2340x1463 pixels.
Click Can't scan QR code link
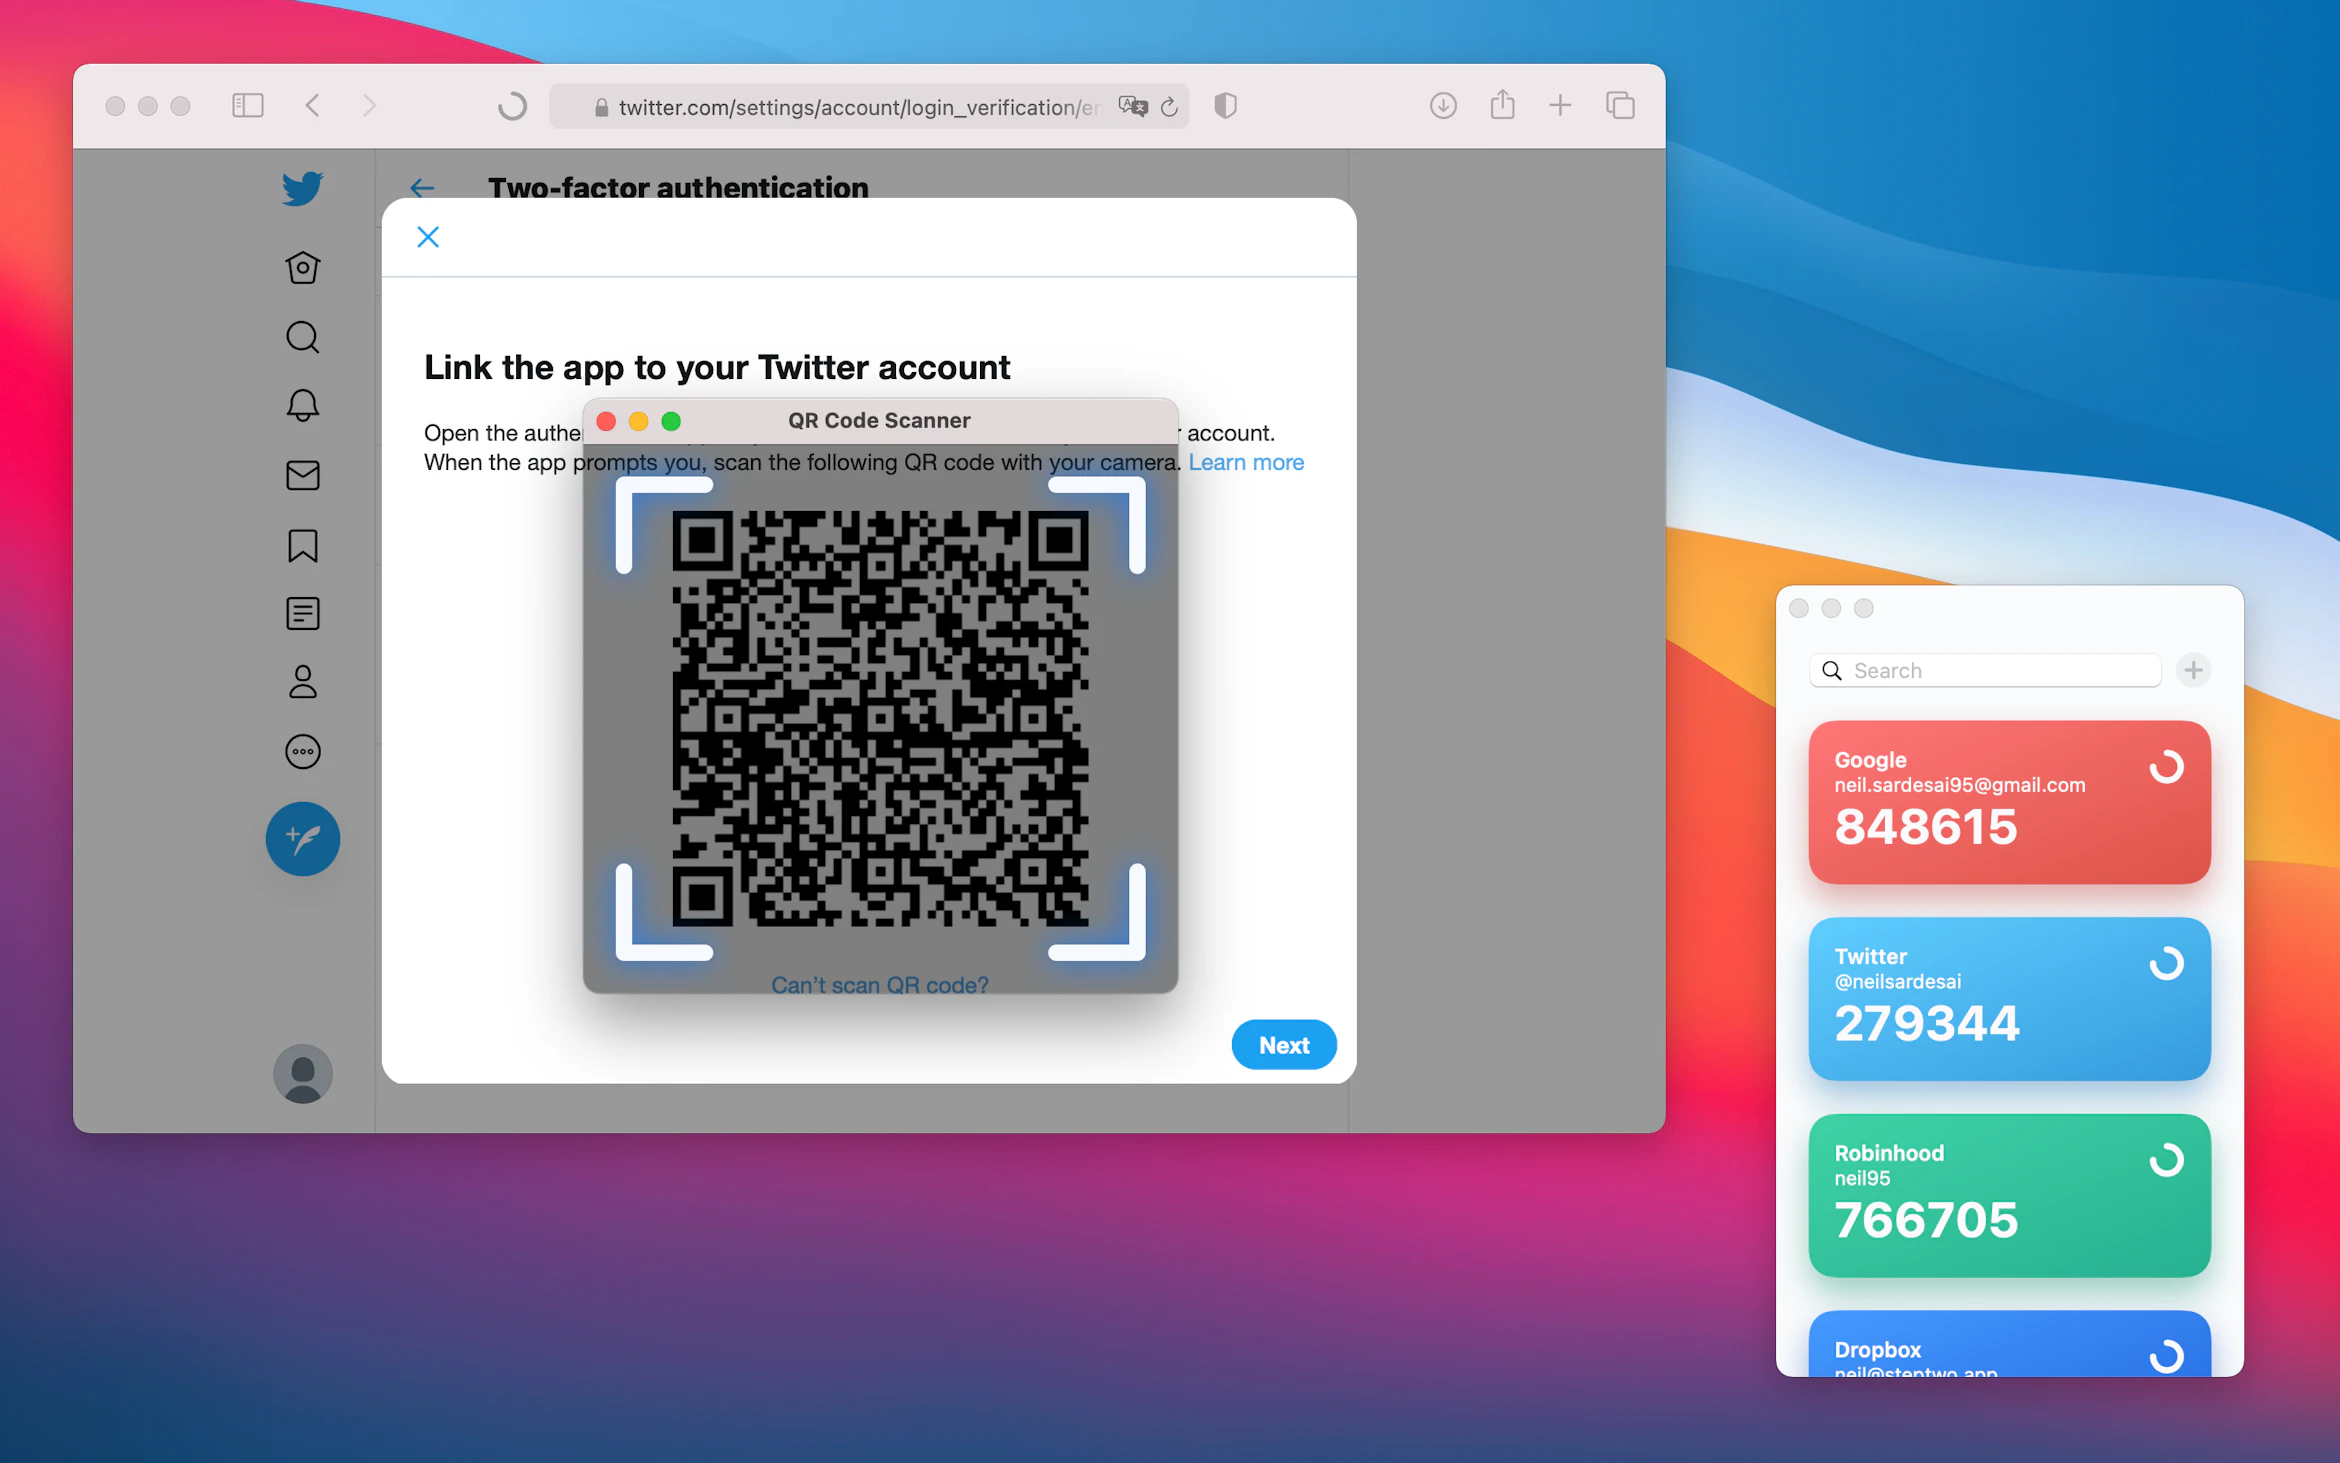tap(880, 984)
